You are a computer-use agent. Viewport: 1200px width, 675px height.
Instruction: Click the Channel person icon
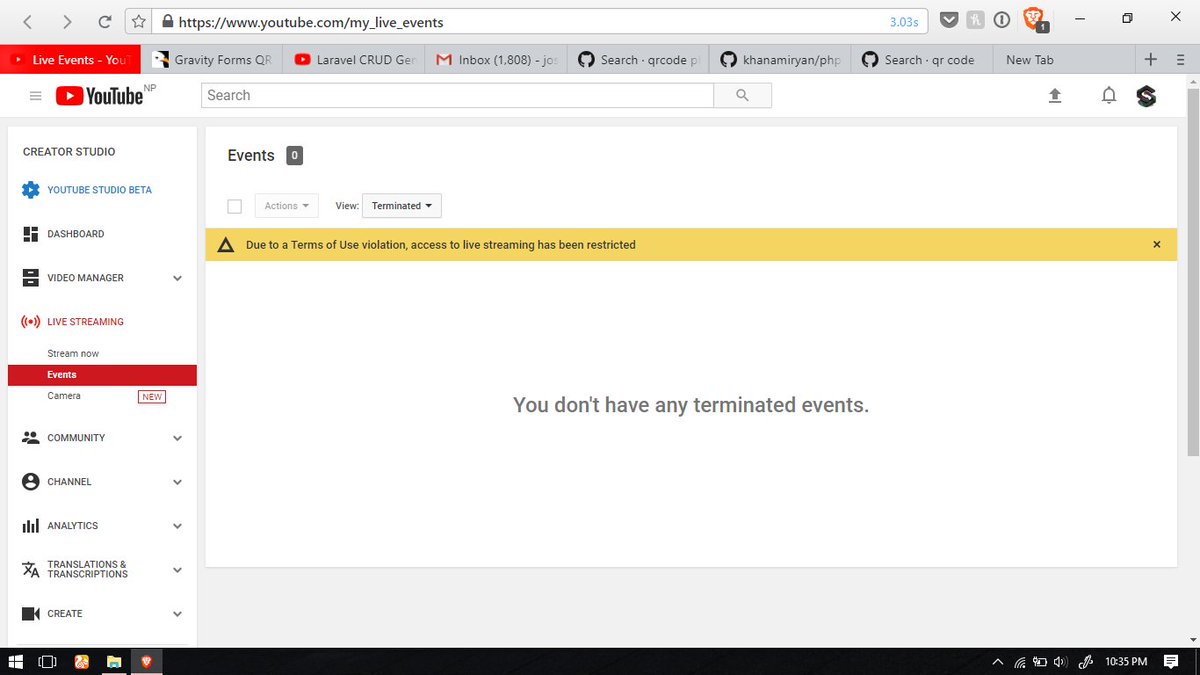click(30, 482)
